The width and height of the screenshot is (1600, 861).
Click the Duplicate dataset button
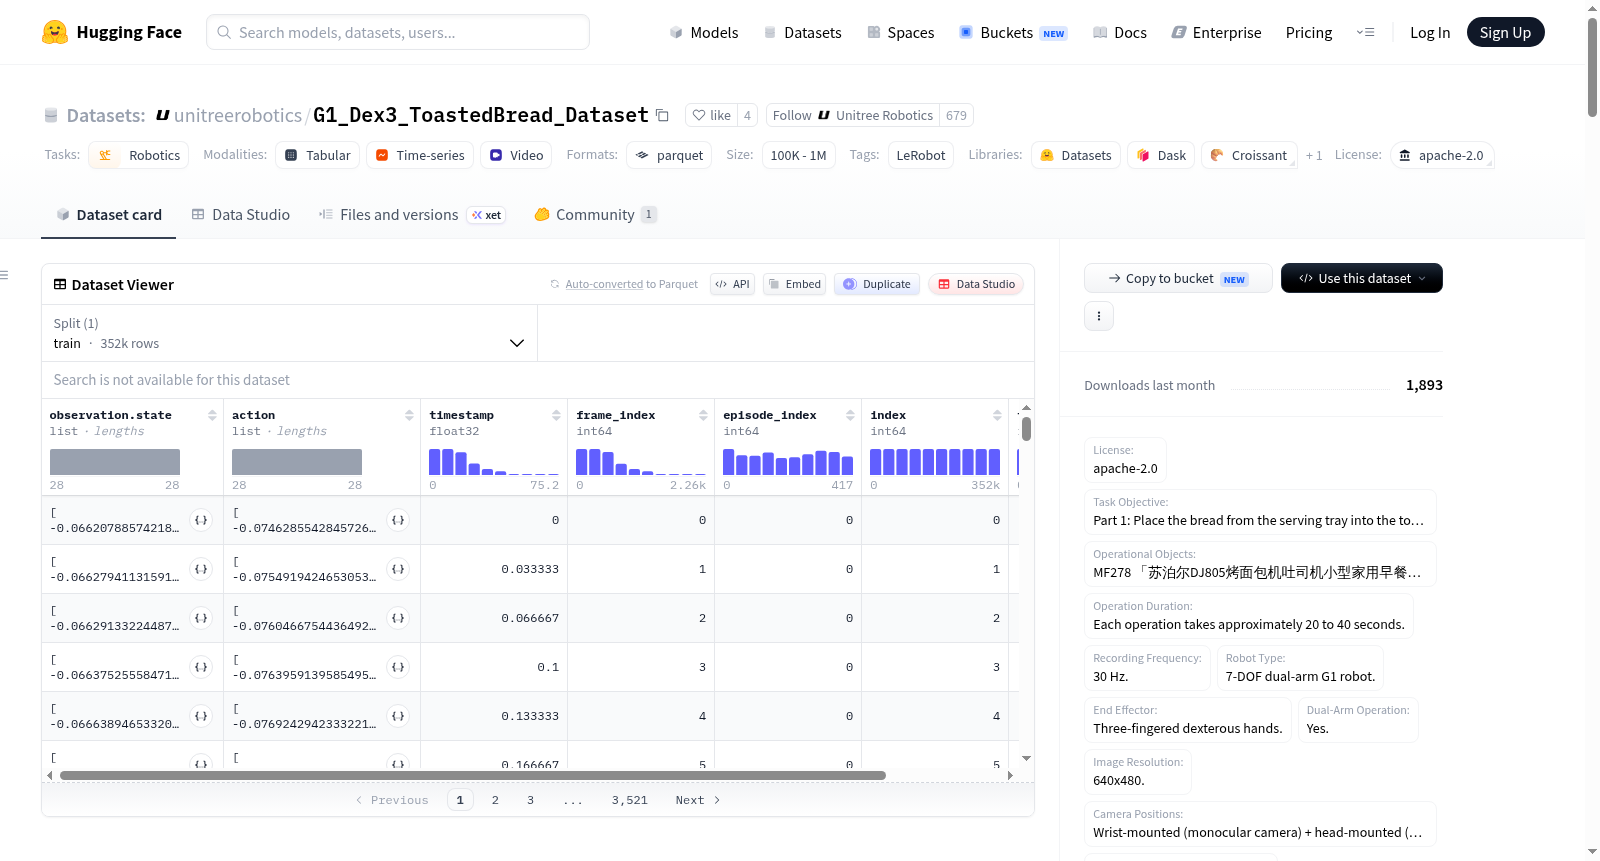point(877,284)
